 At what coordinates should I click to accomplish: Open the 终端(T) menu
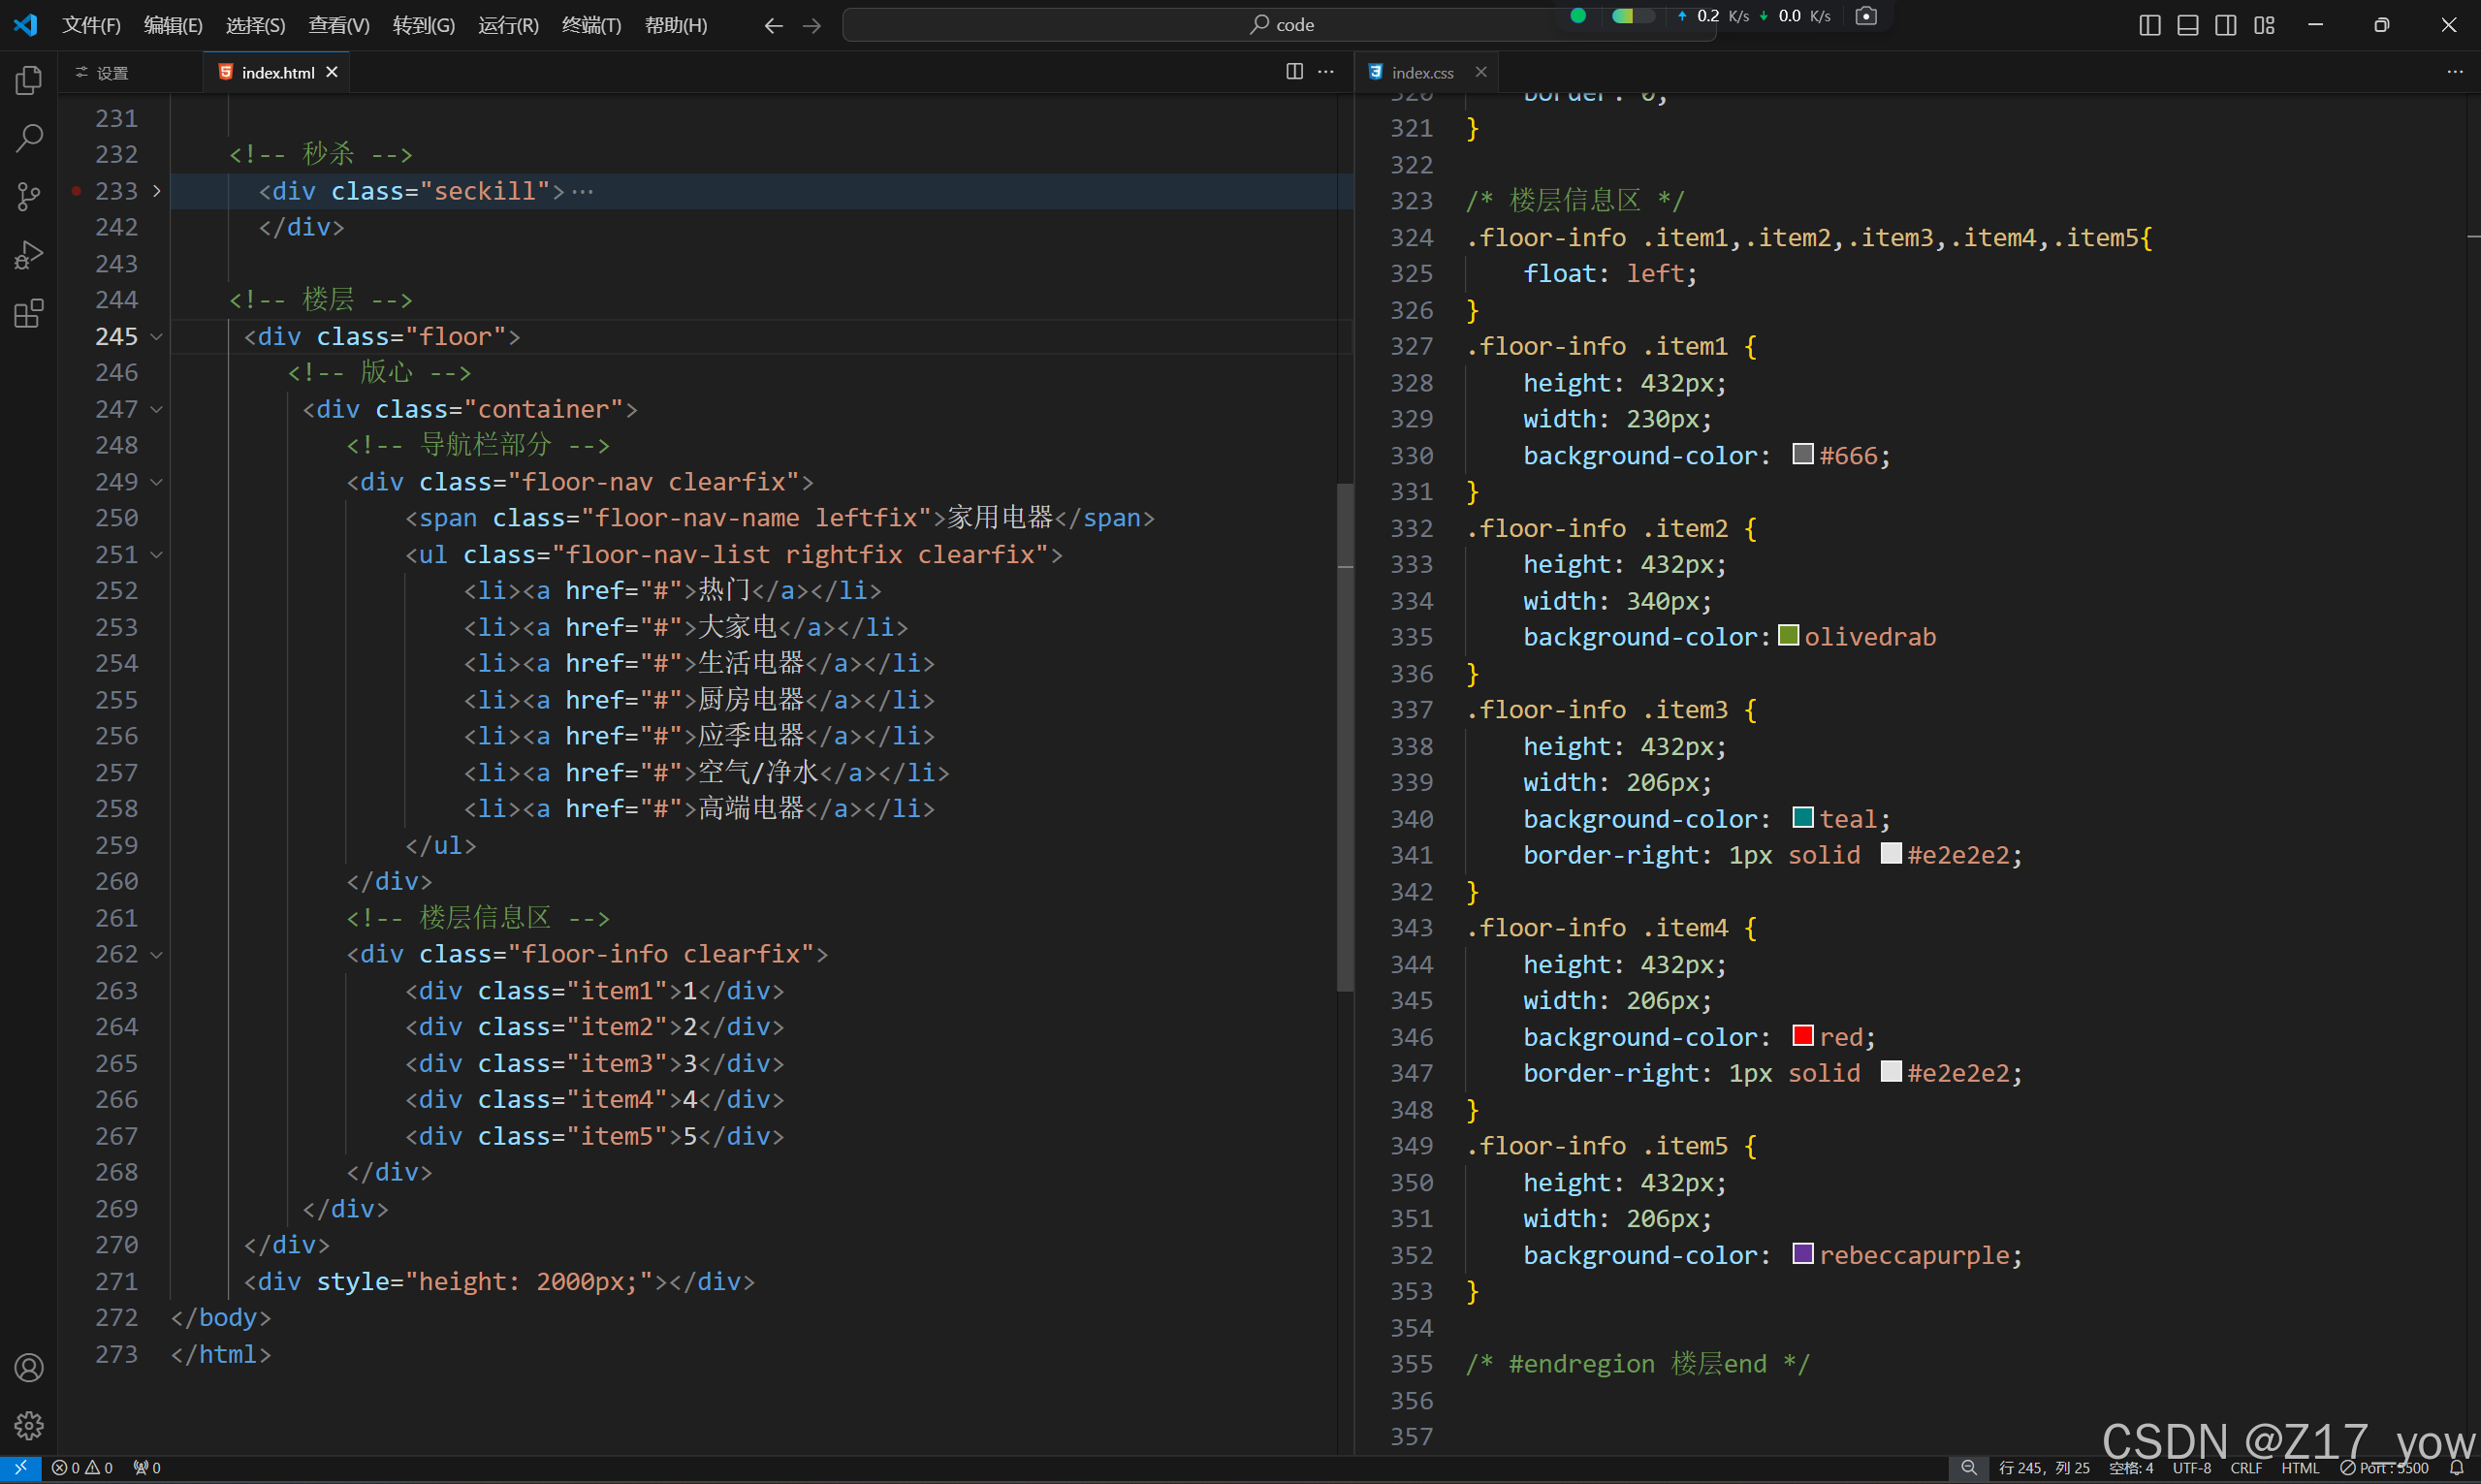pos(591,25)
